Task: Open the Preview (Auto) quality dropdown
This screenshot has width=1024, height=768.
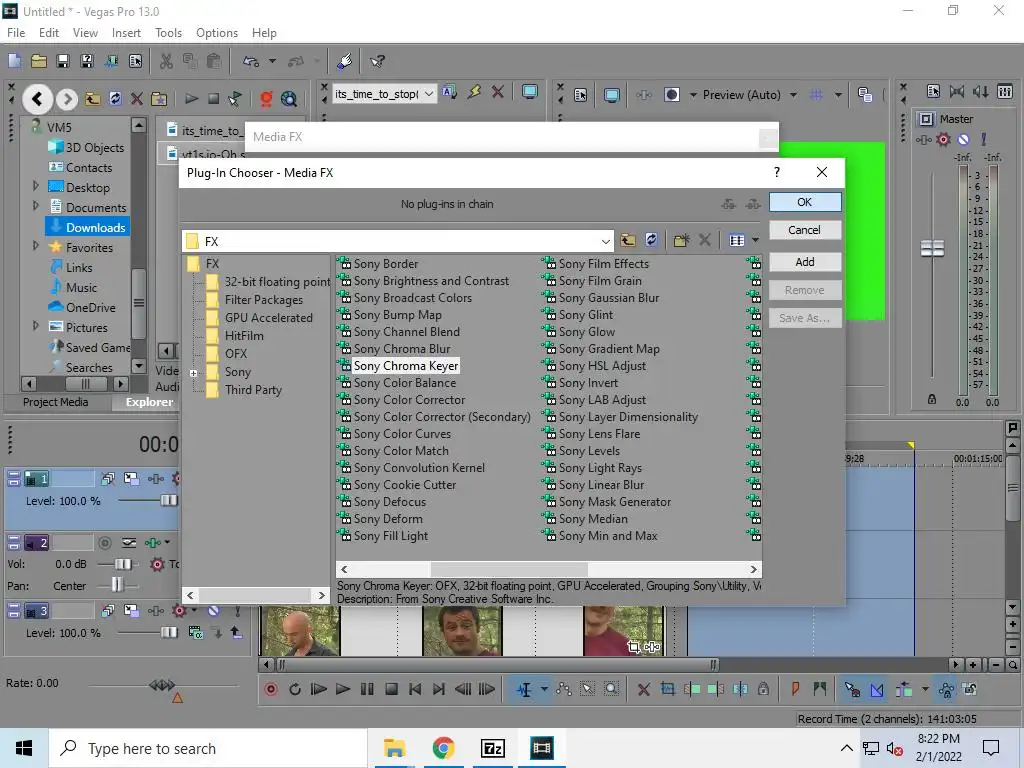Action: coord(793,95)
